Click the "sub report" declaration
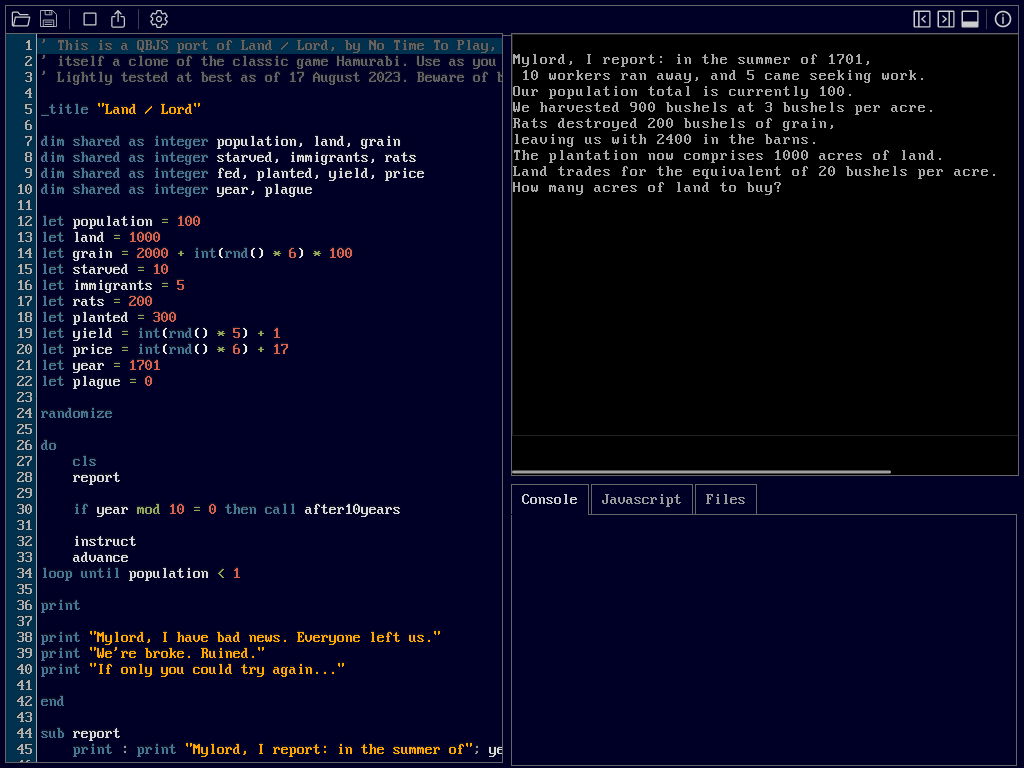Image resolution: width=1024 pixels, height=768 pixels. click(80, 733)
